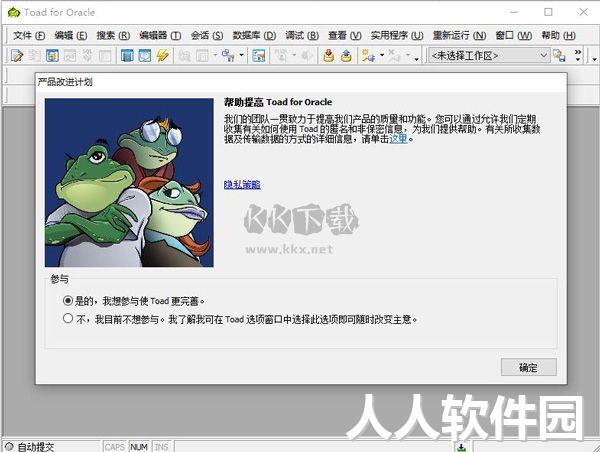Click the 自动提交 status bar text
The height and width of the screenshot is (452, 600).
click(x=36, y=447)
